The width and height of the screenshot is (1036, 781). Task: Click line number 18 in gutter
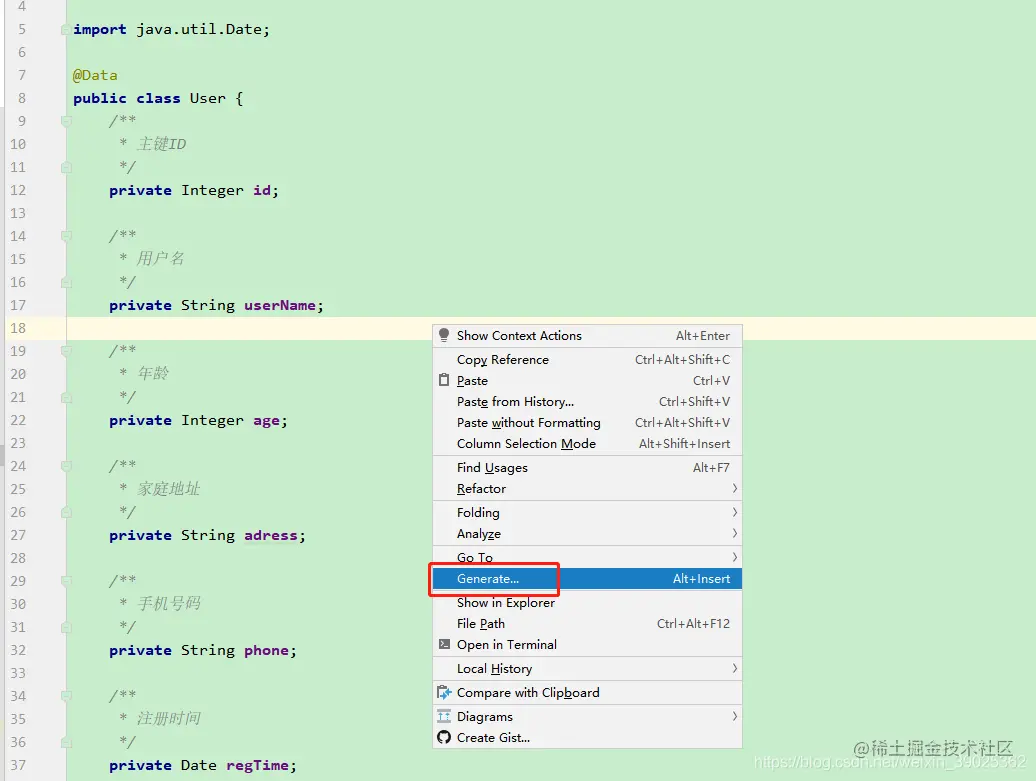[x=18, y=328]
